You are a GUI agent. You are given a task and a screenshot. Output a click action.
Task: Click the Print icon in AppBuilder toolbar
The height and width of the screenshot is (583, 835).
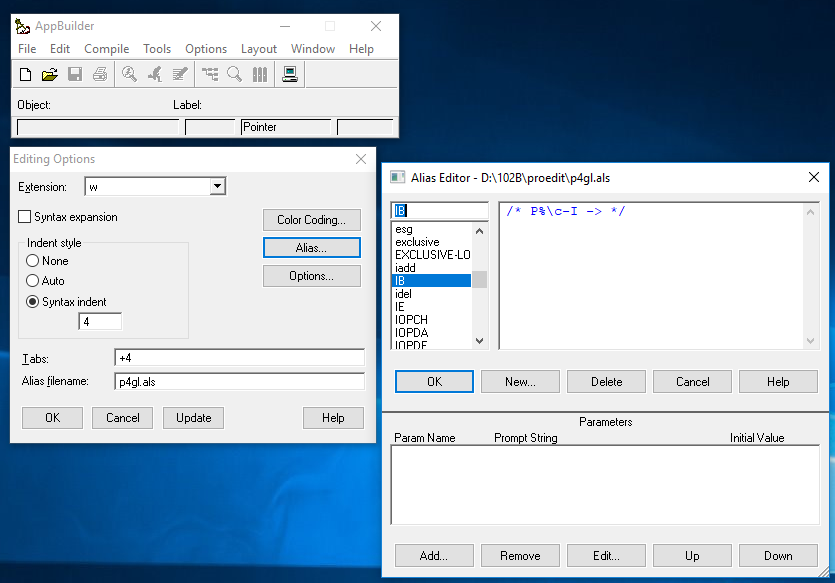tap(100, 74)
